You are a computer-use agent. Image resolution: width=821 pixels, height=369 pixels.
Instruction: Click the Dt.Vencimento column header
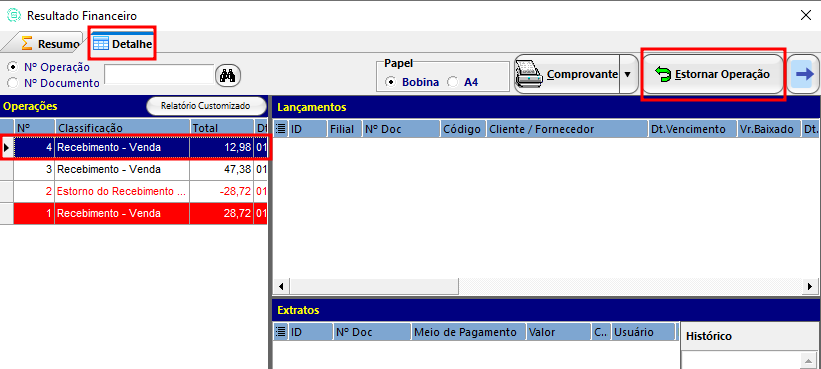tap(692, 129)
